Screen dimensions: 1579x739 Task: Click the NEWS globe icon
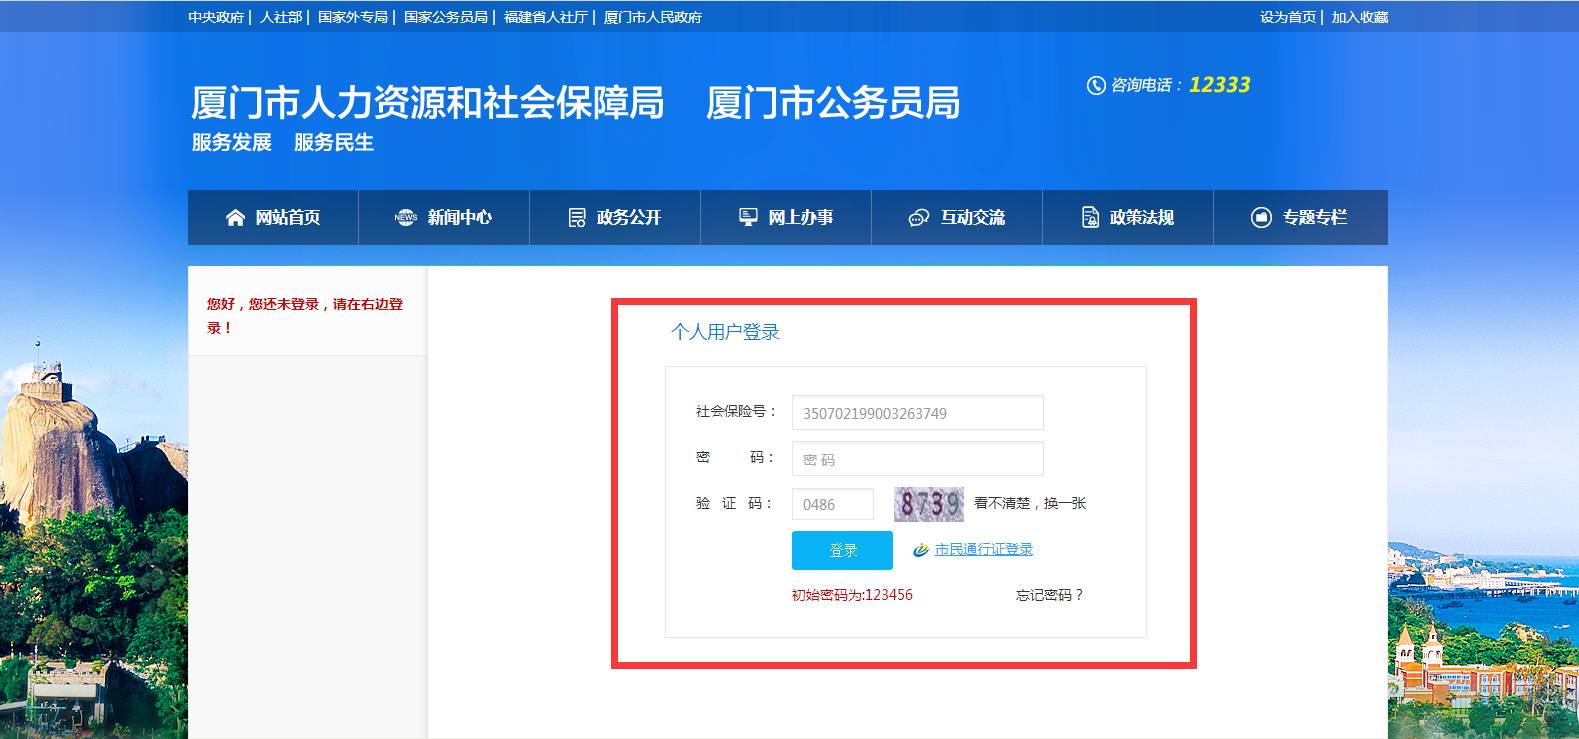(405, 218)
